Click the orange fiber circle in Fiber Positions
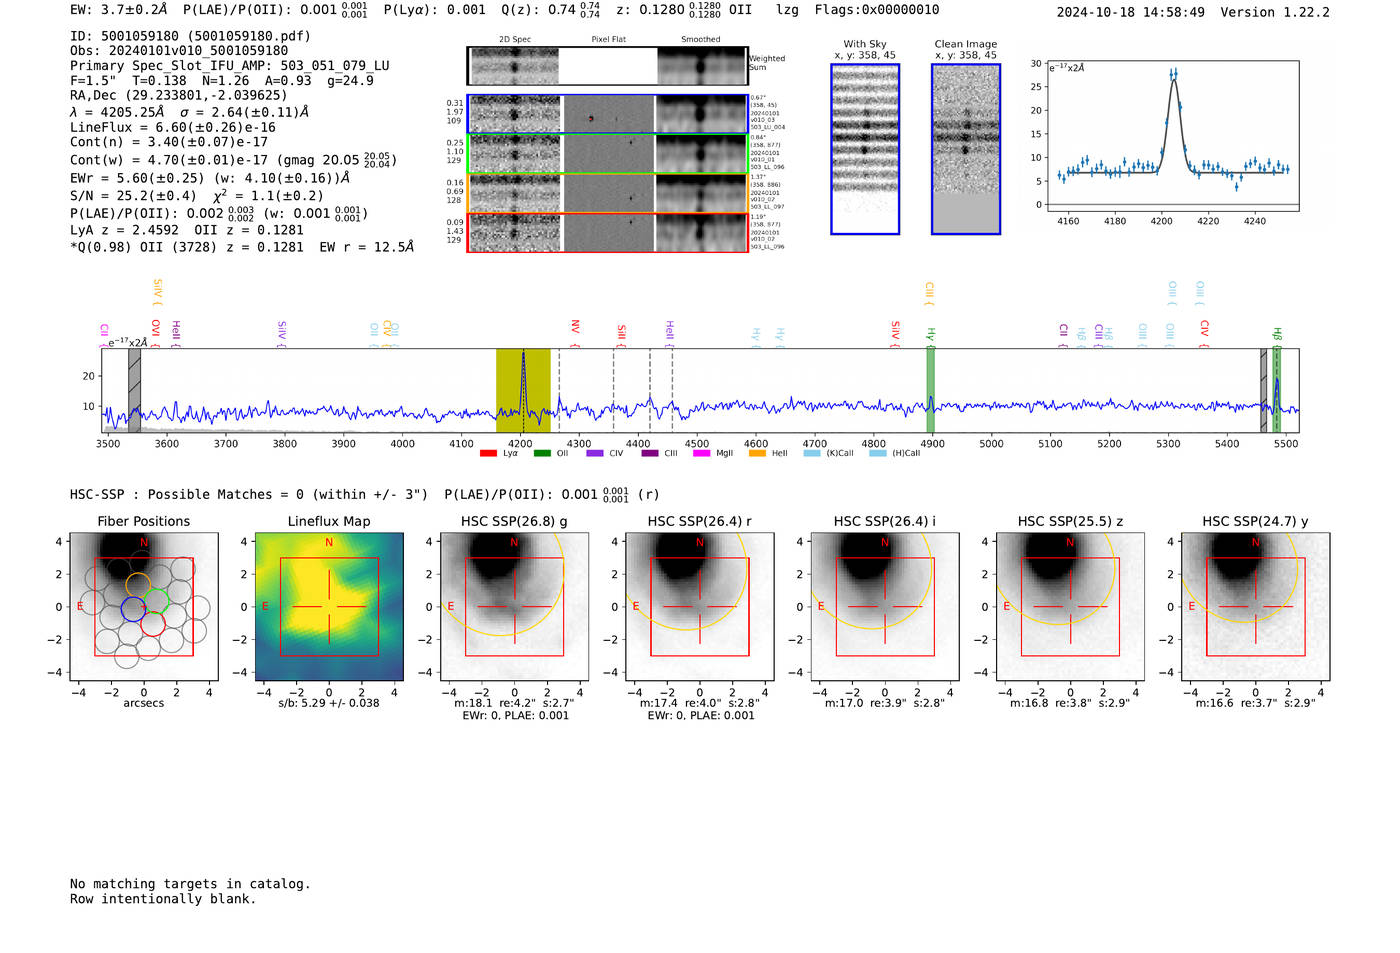This screenshot has width=1400, height=953. pos(139,586)
